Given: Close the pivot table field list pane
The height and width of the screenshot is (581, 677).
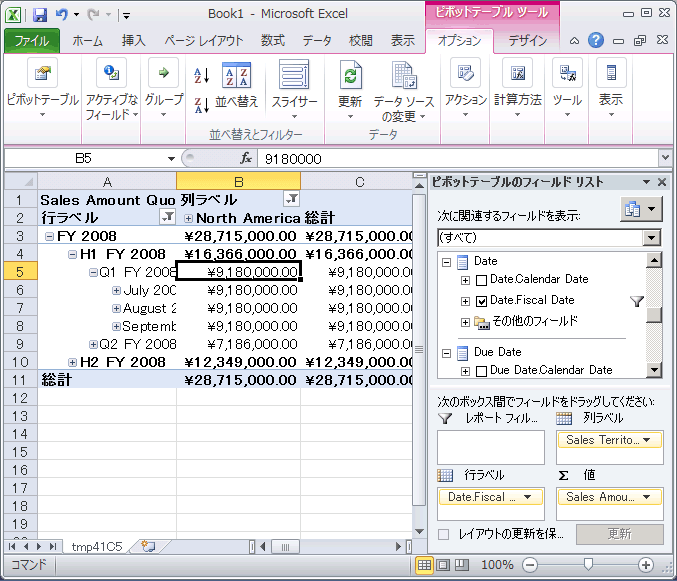Looking at the screenshot, I should (x=662, y=182).
